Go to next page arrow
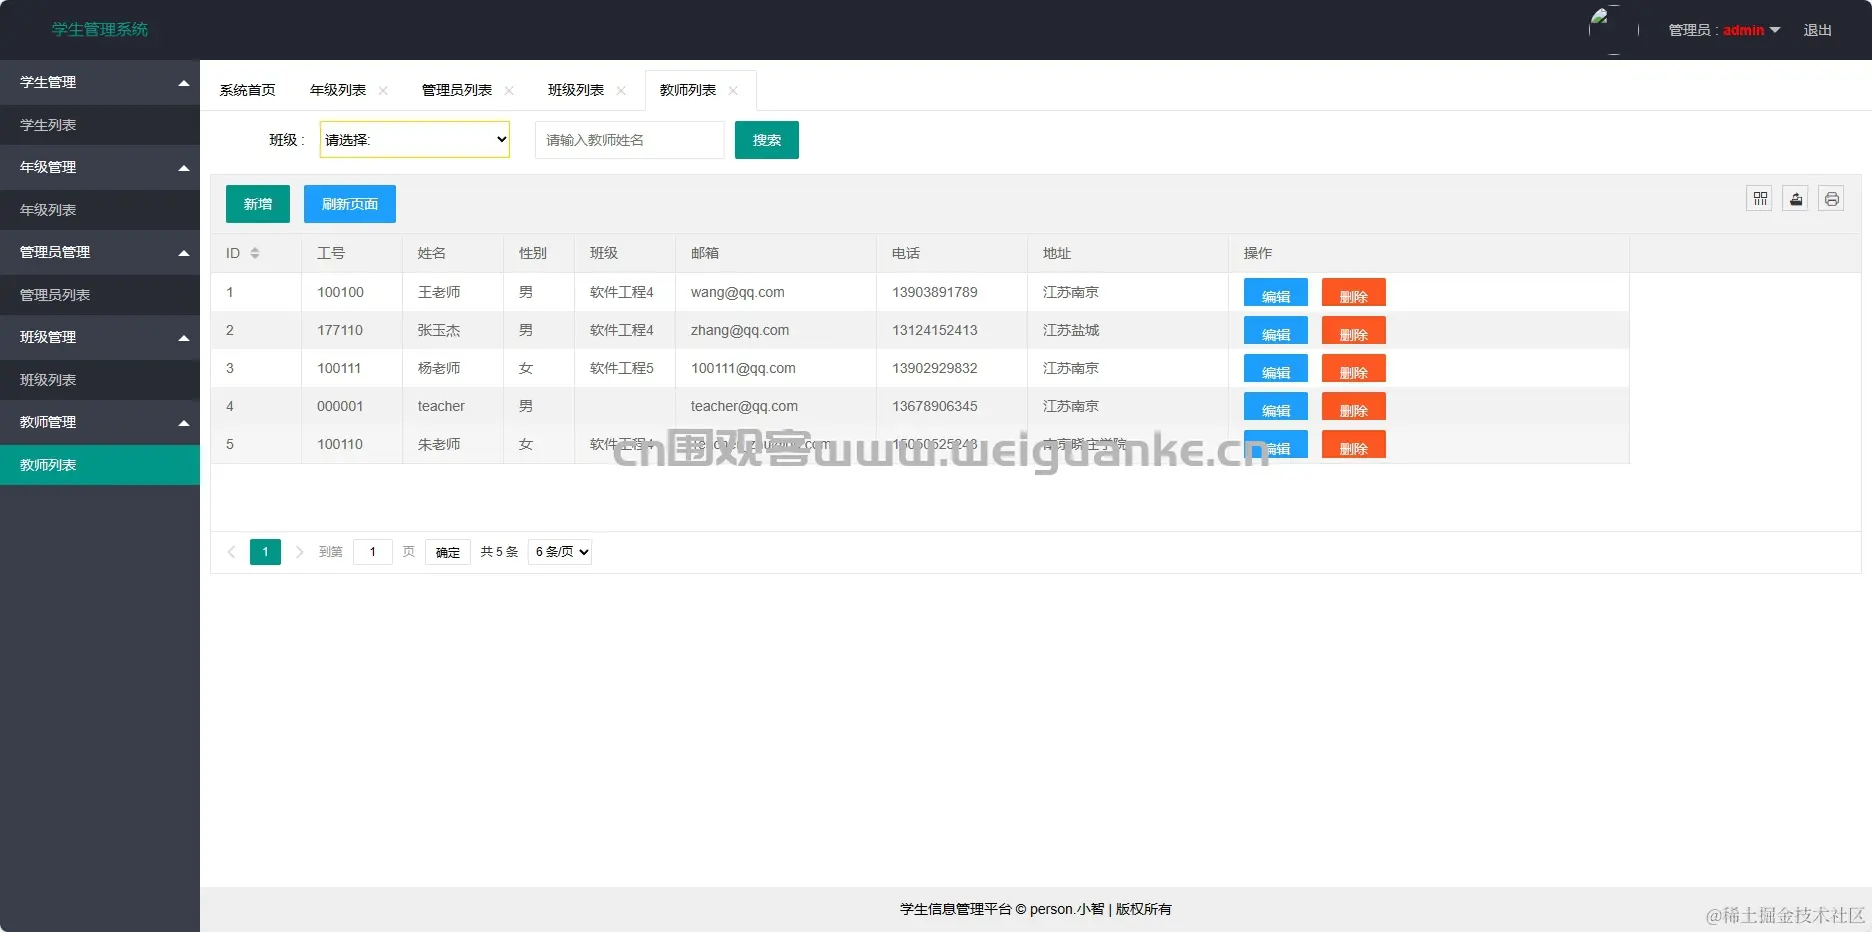Image resolution: width=1872 pixels, height=932 pixels. 299,552
